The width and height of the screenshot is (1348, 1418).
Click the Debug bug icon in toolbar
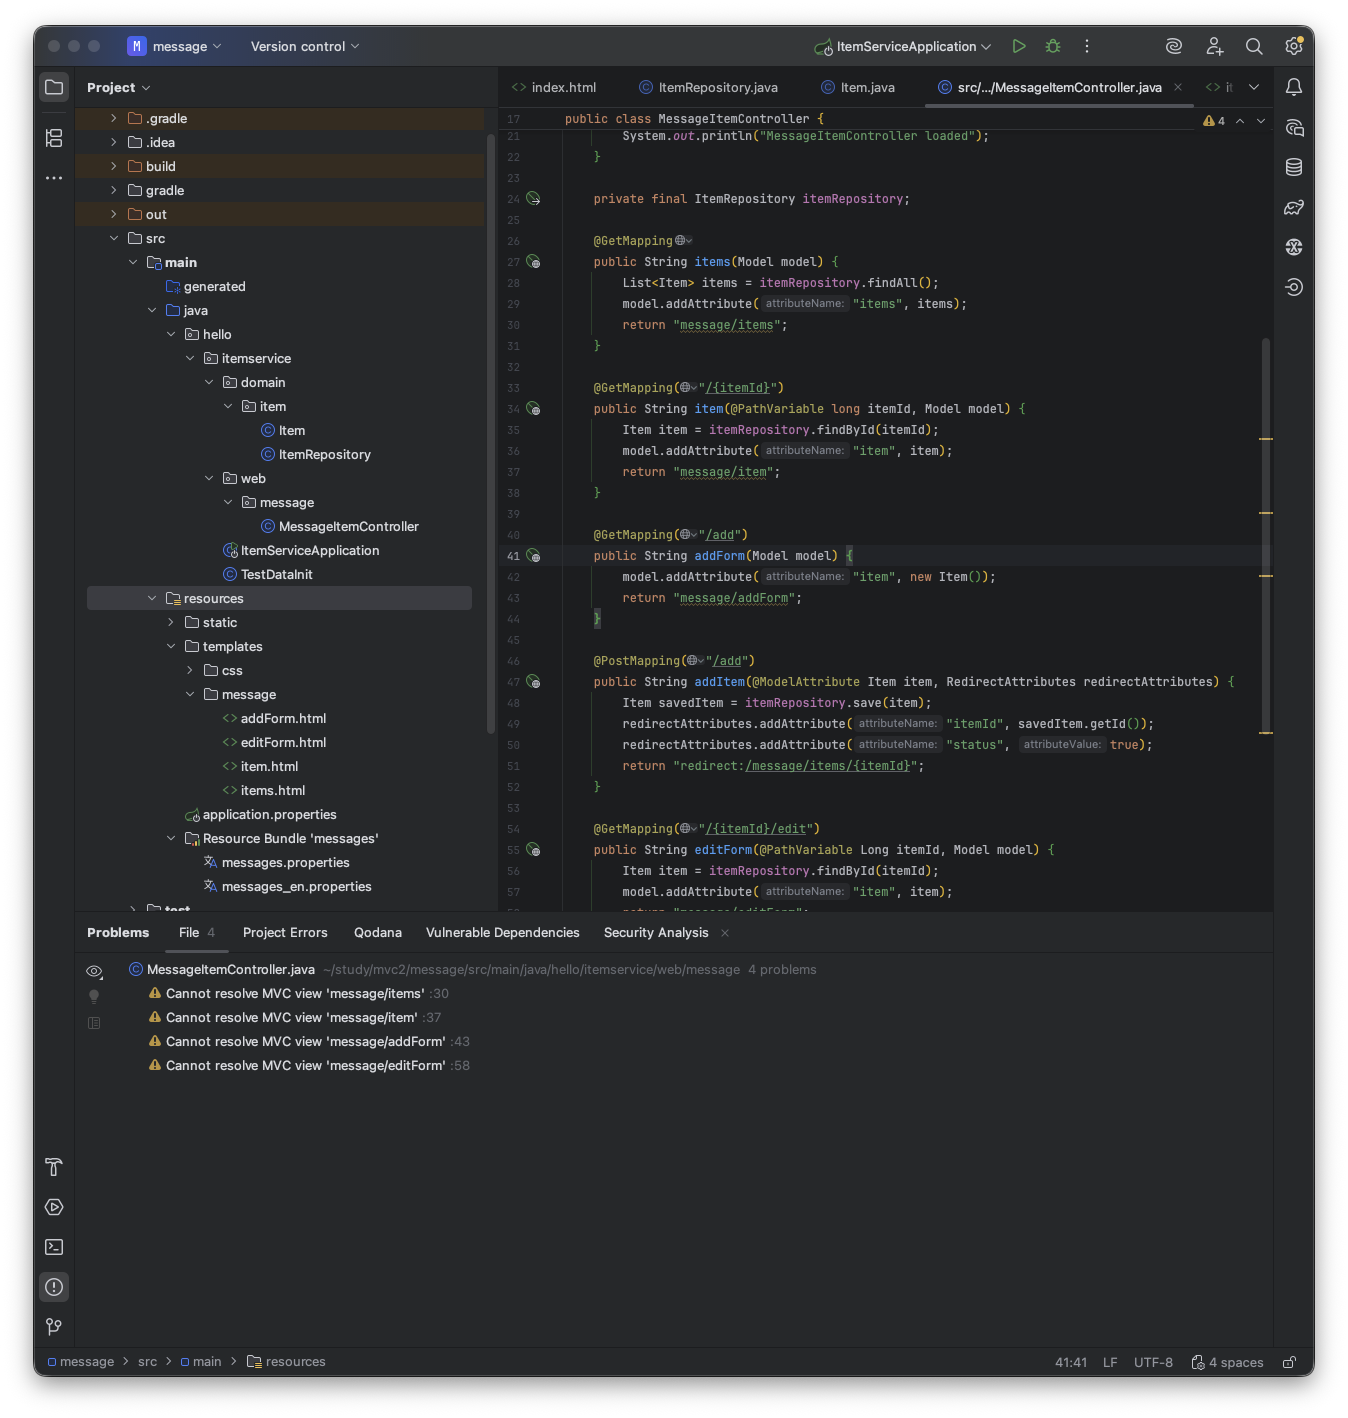coord(1053,46)
